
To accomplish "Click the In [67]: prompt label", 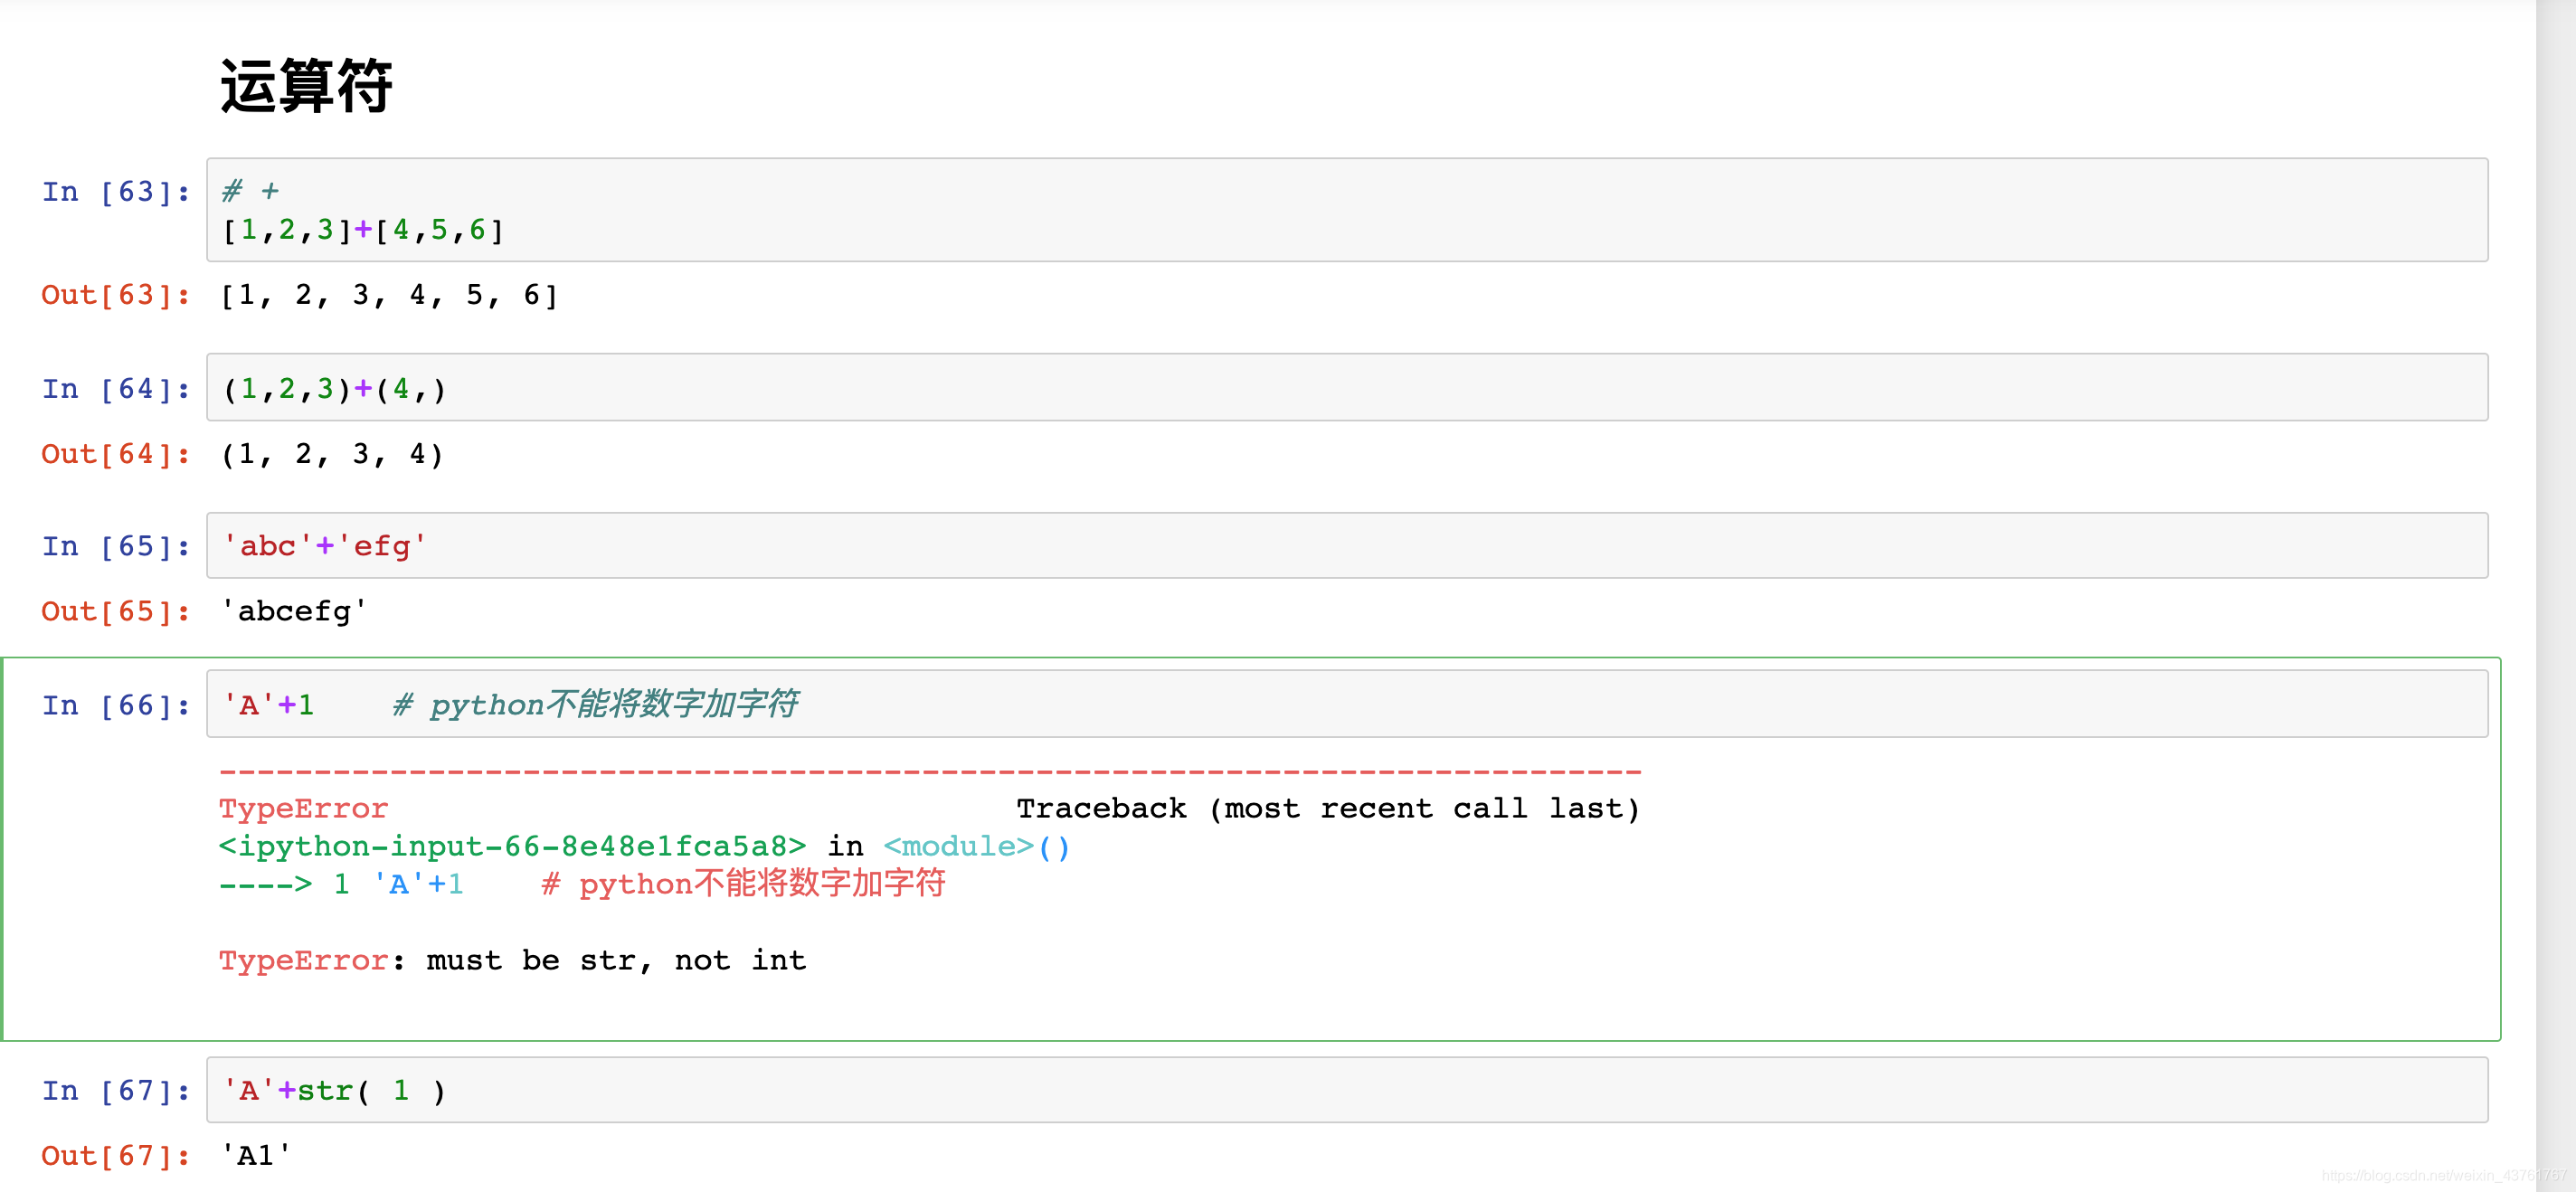I will click(x=116, y=1090).
